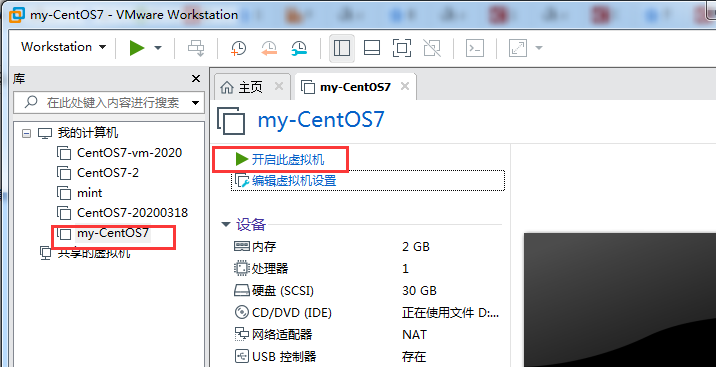Click the virtual machine preview thumbnail
The width and height of the screenshot is (716, 367).
pyautogui.click(x=620, y=300)
